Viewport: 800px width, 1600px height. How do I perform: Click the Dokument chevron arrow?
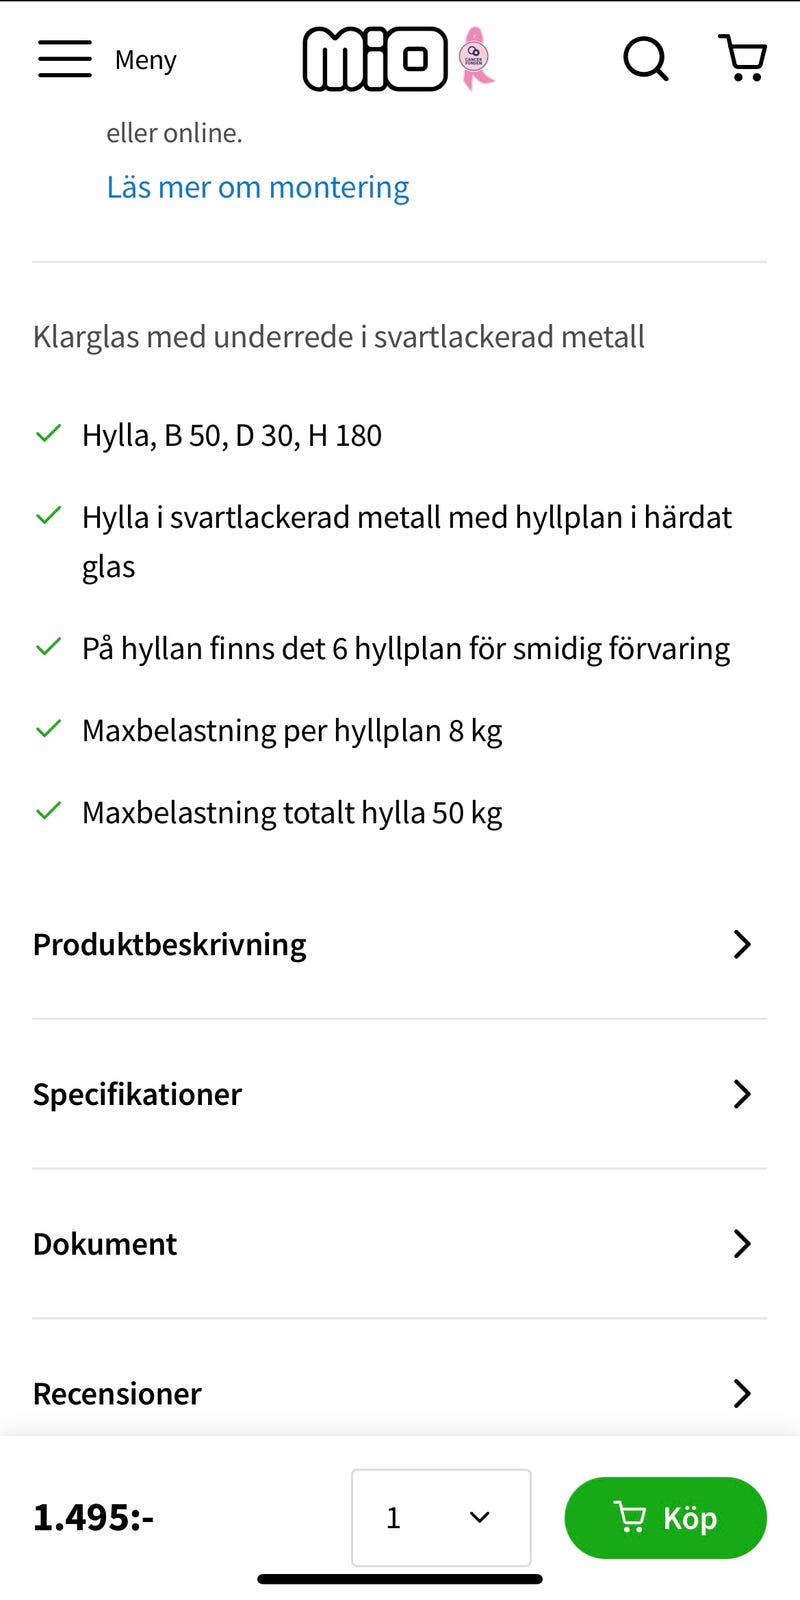741,1244
